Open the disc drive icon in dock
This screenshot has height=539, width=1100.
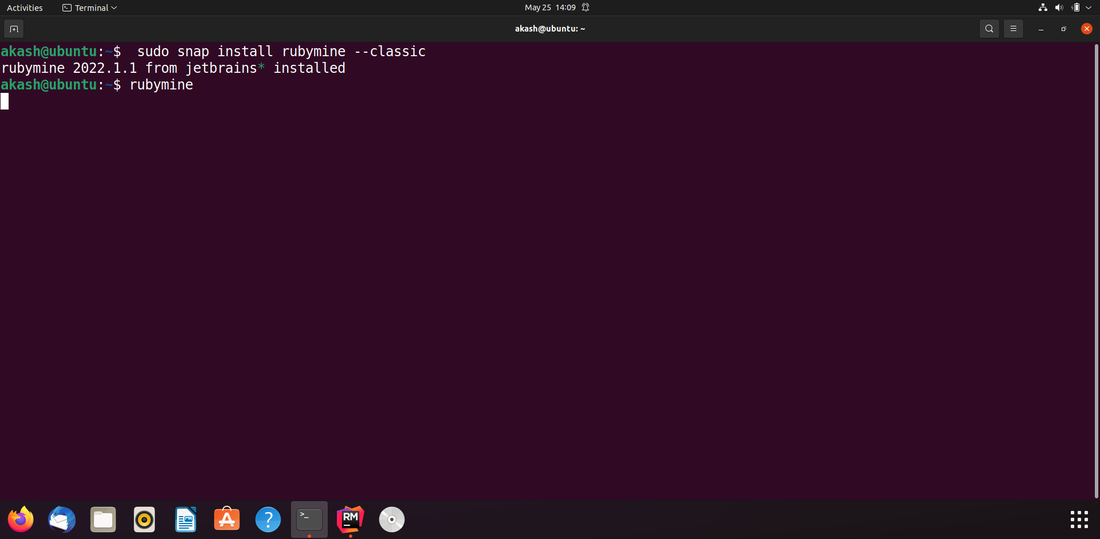[391, 519]
